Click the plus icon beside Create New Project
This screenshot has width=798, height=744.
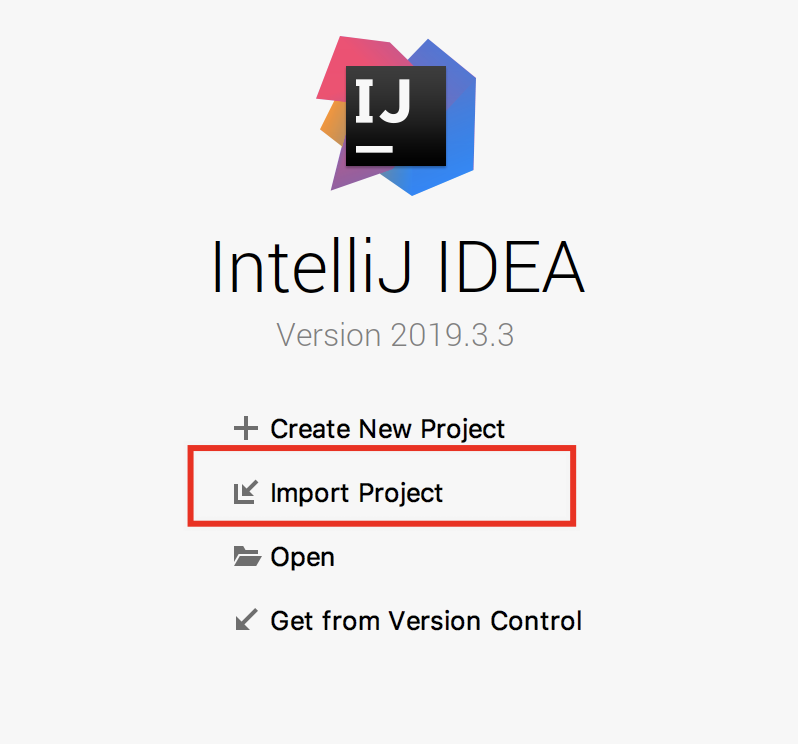click(x=245, y=429)
